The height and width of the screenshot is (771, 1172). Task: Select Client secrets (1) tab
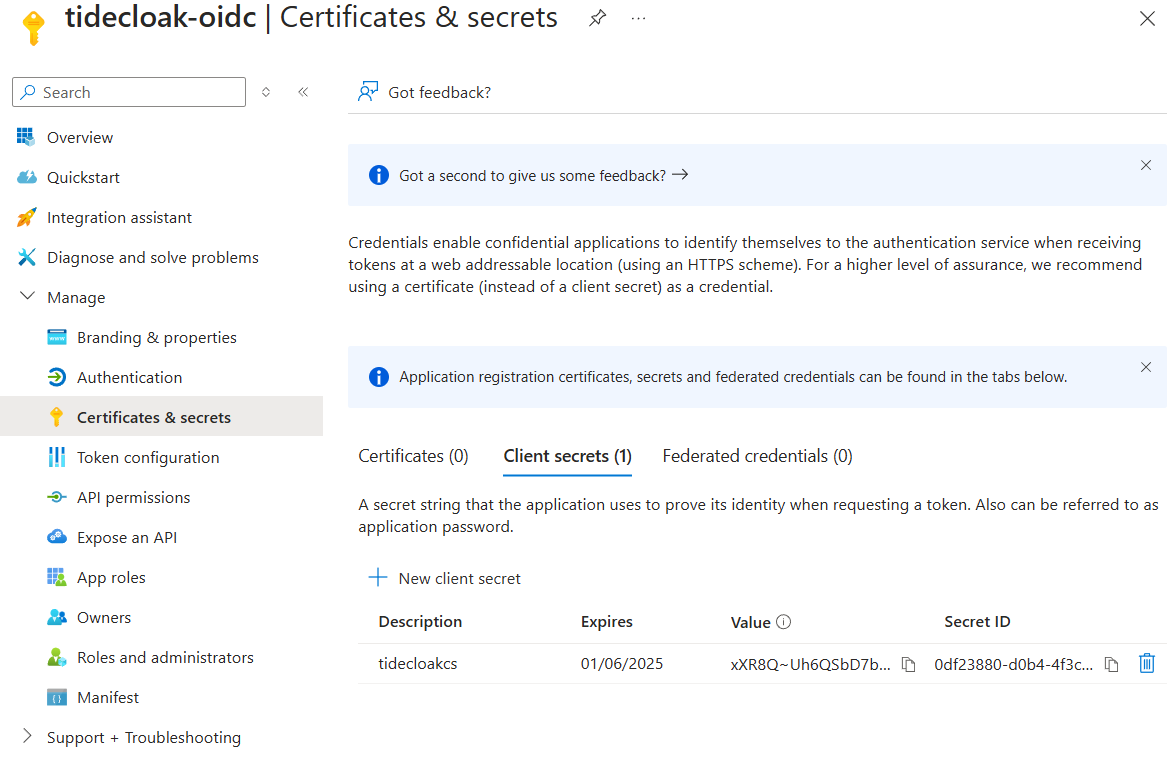567,456
